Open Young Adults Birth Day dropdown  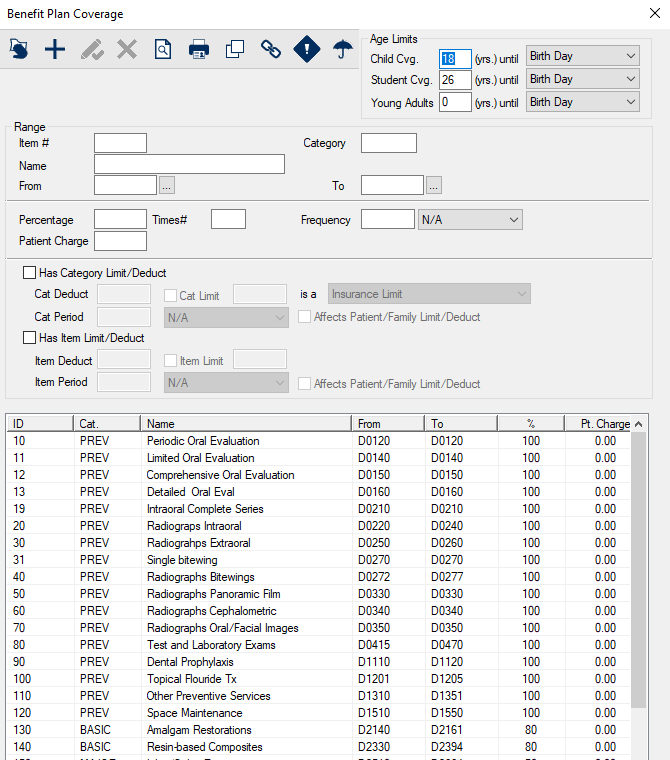coord(582,102)
